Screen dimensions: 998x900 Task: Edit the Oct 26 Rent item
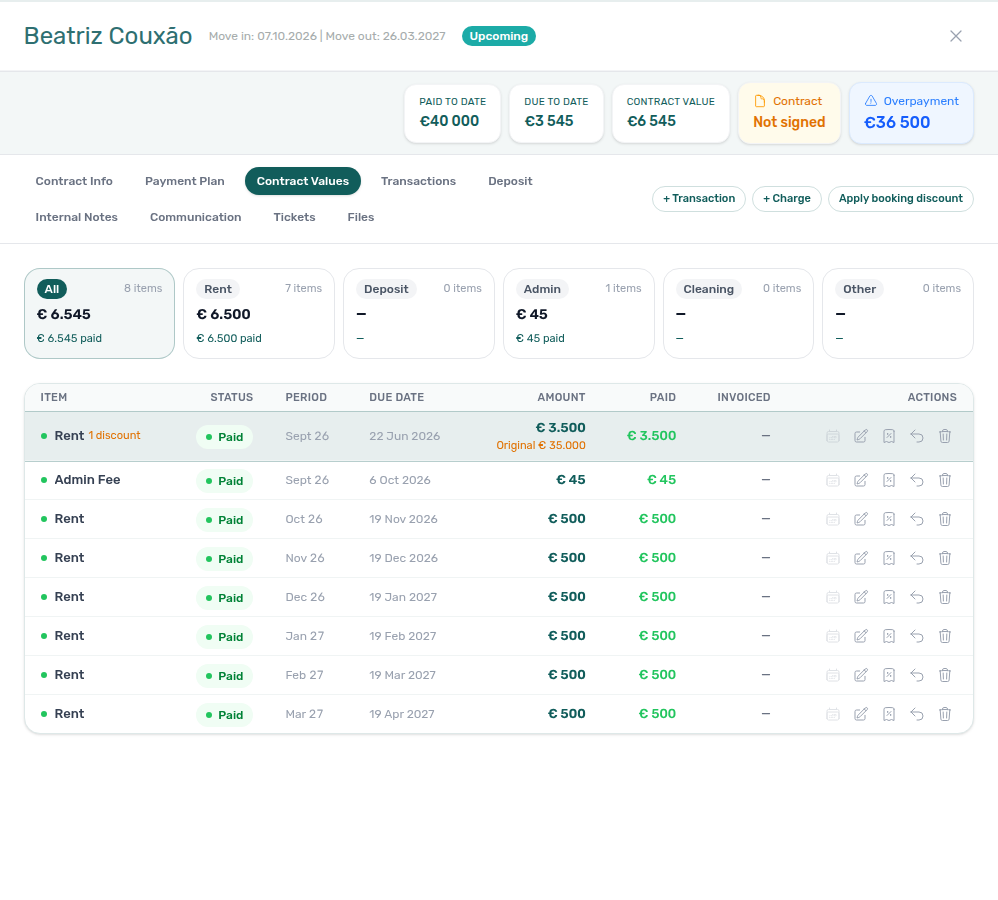coord(861,519)
